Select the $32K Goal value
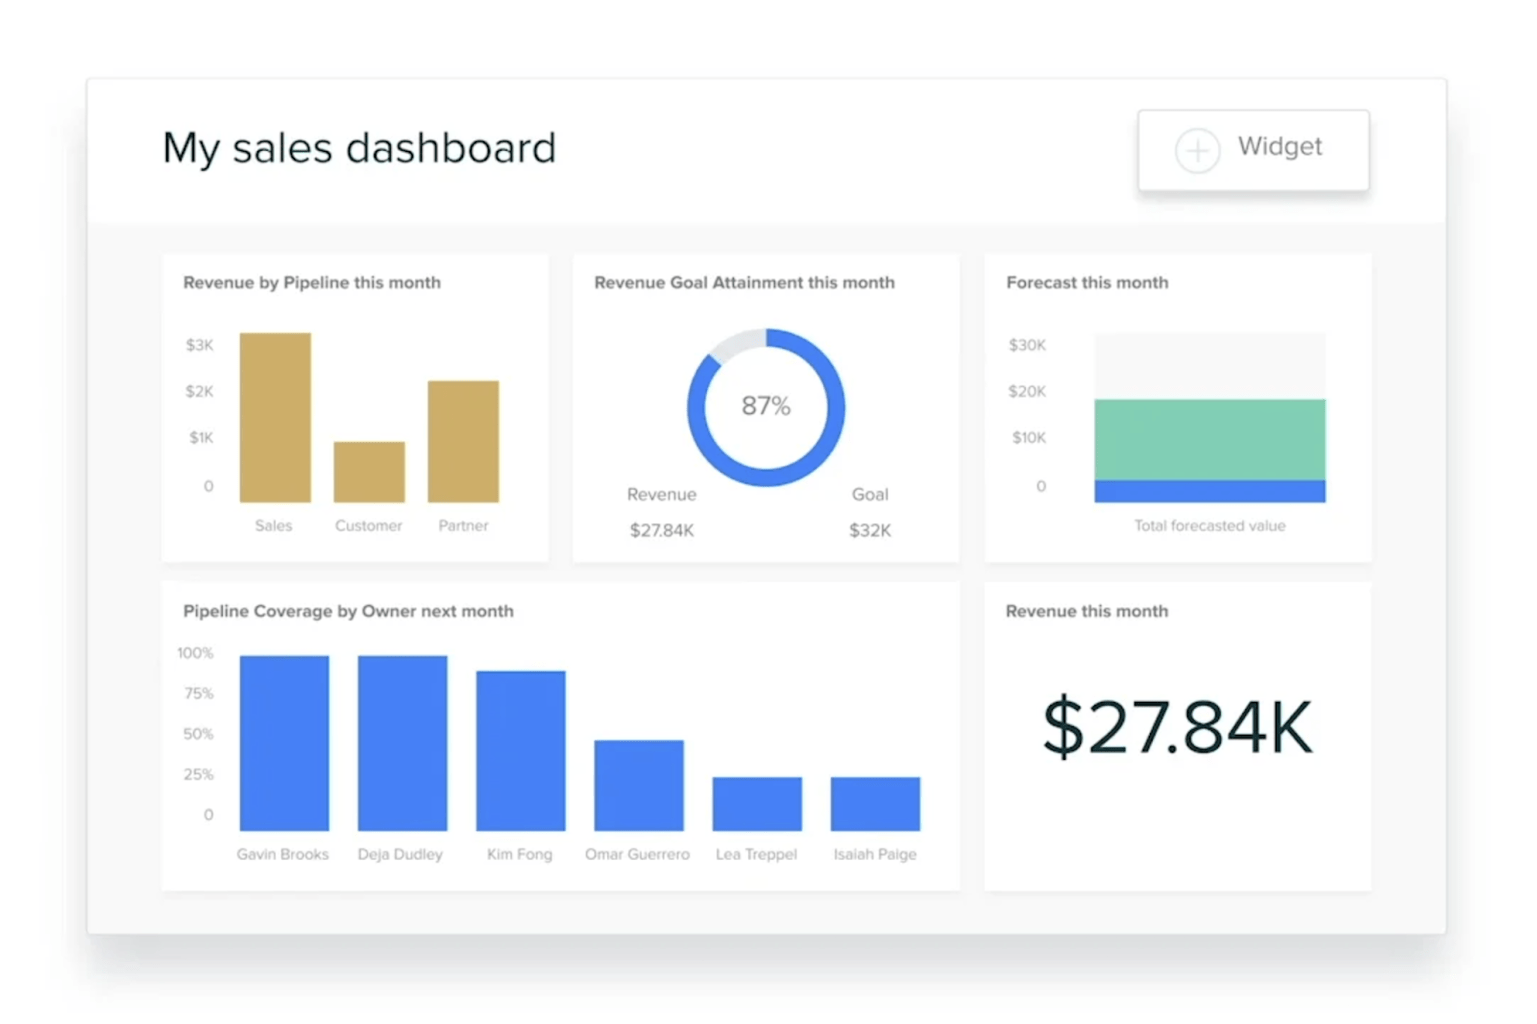The height and width of the screenshot is (1024, 1537). click(868, 530)
